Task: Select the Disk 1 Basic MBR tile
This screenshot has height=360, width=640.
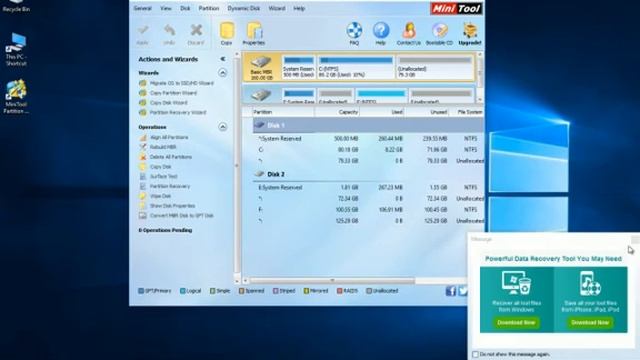Action: tap(261, 67)
